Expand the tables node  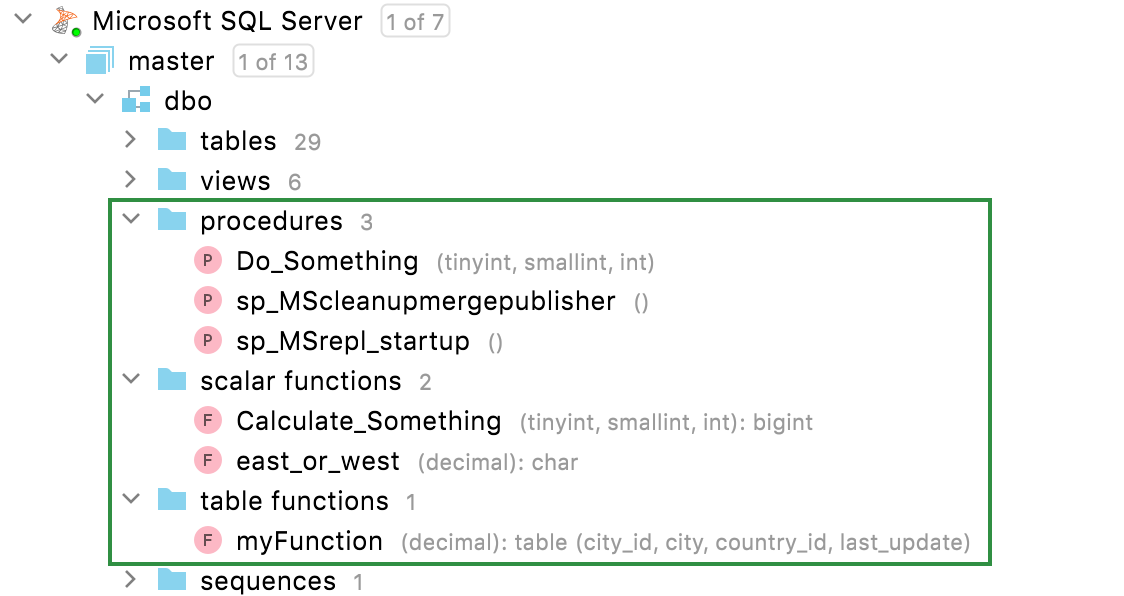pos(130,140)
